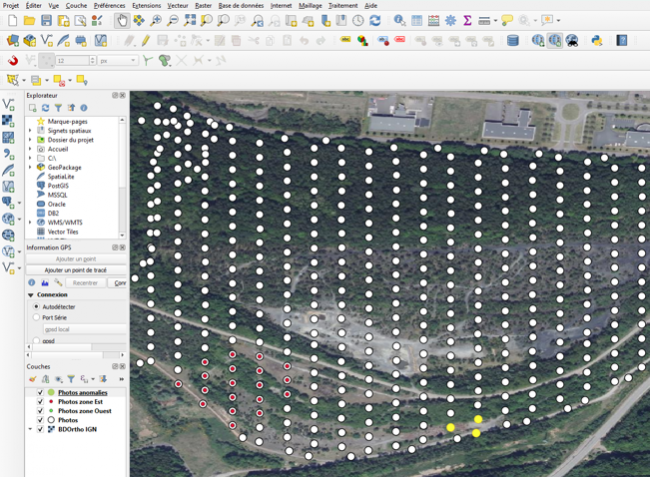Open the Projet menu
The height and width of the screenshot is (477, 650).
(x=11, y=5)
